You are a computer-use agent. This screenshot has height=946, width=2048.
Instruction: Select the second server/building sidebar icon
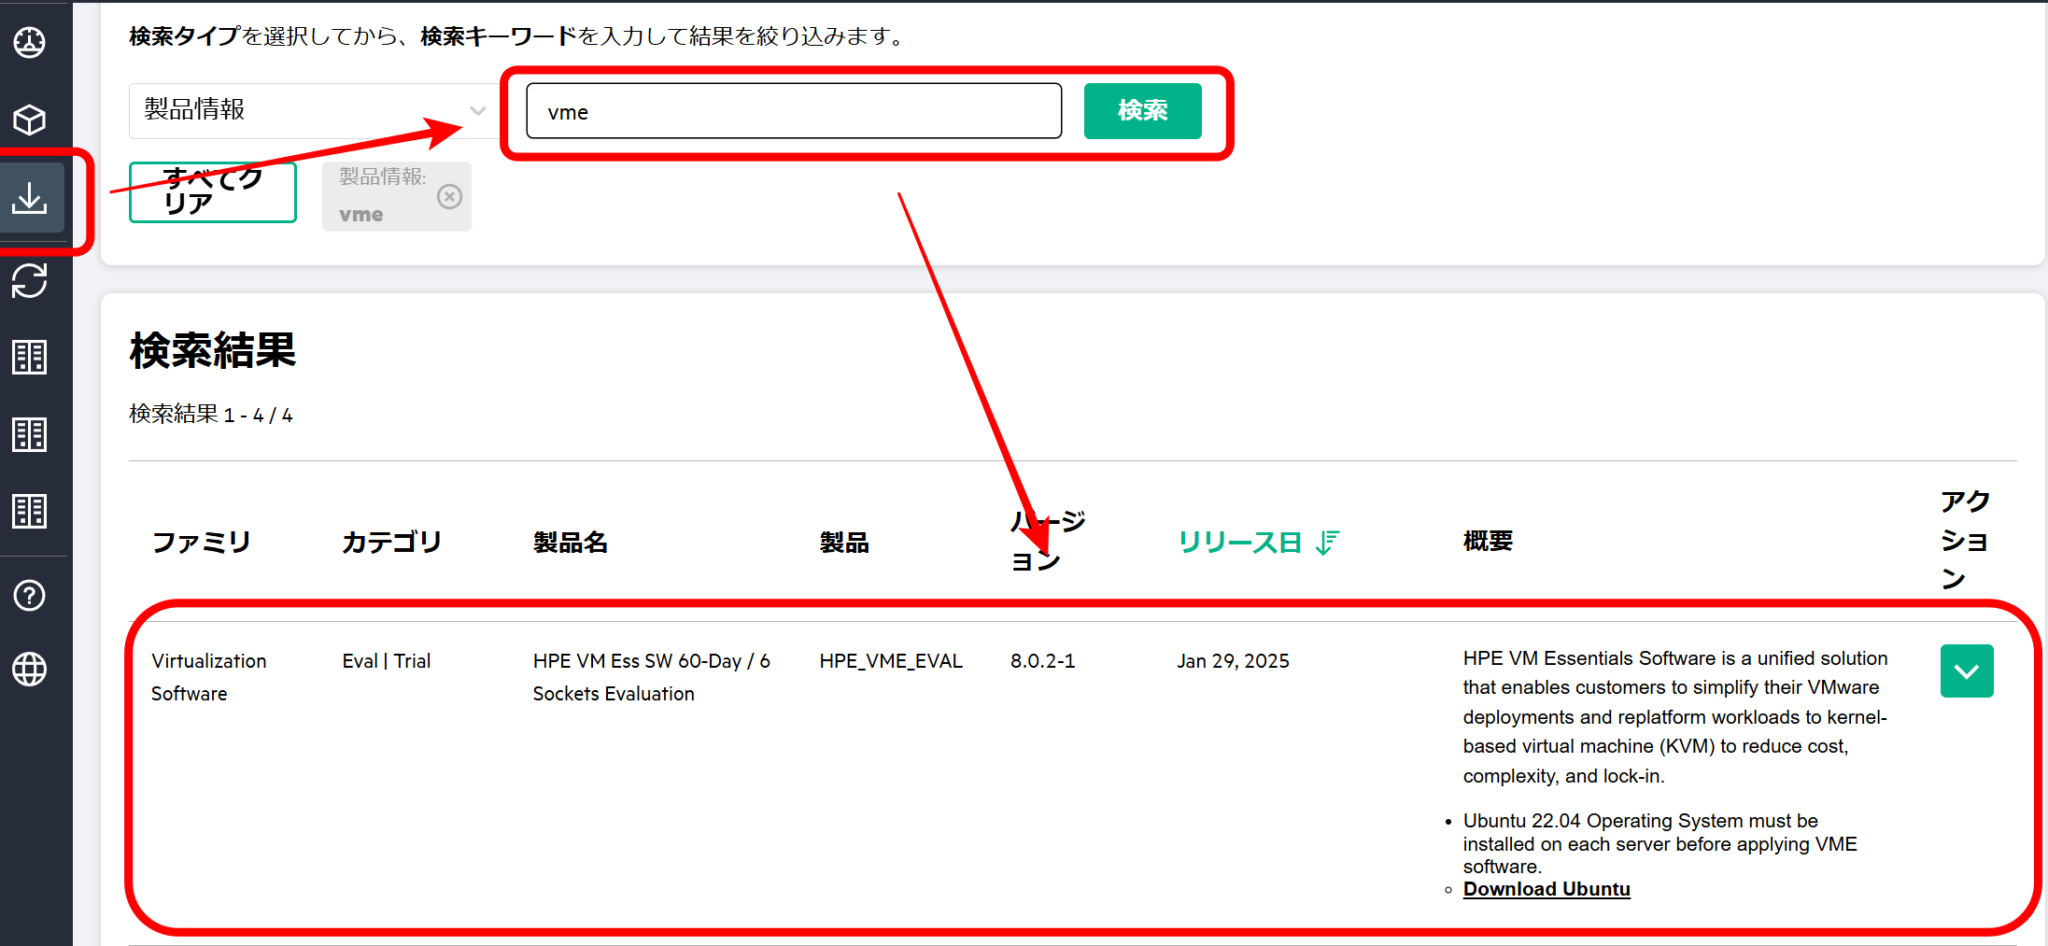(x=30, y=434)
